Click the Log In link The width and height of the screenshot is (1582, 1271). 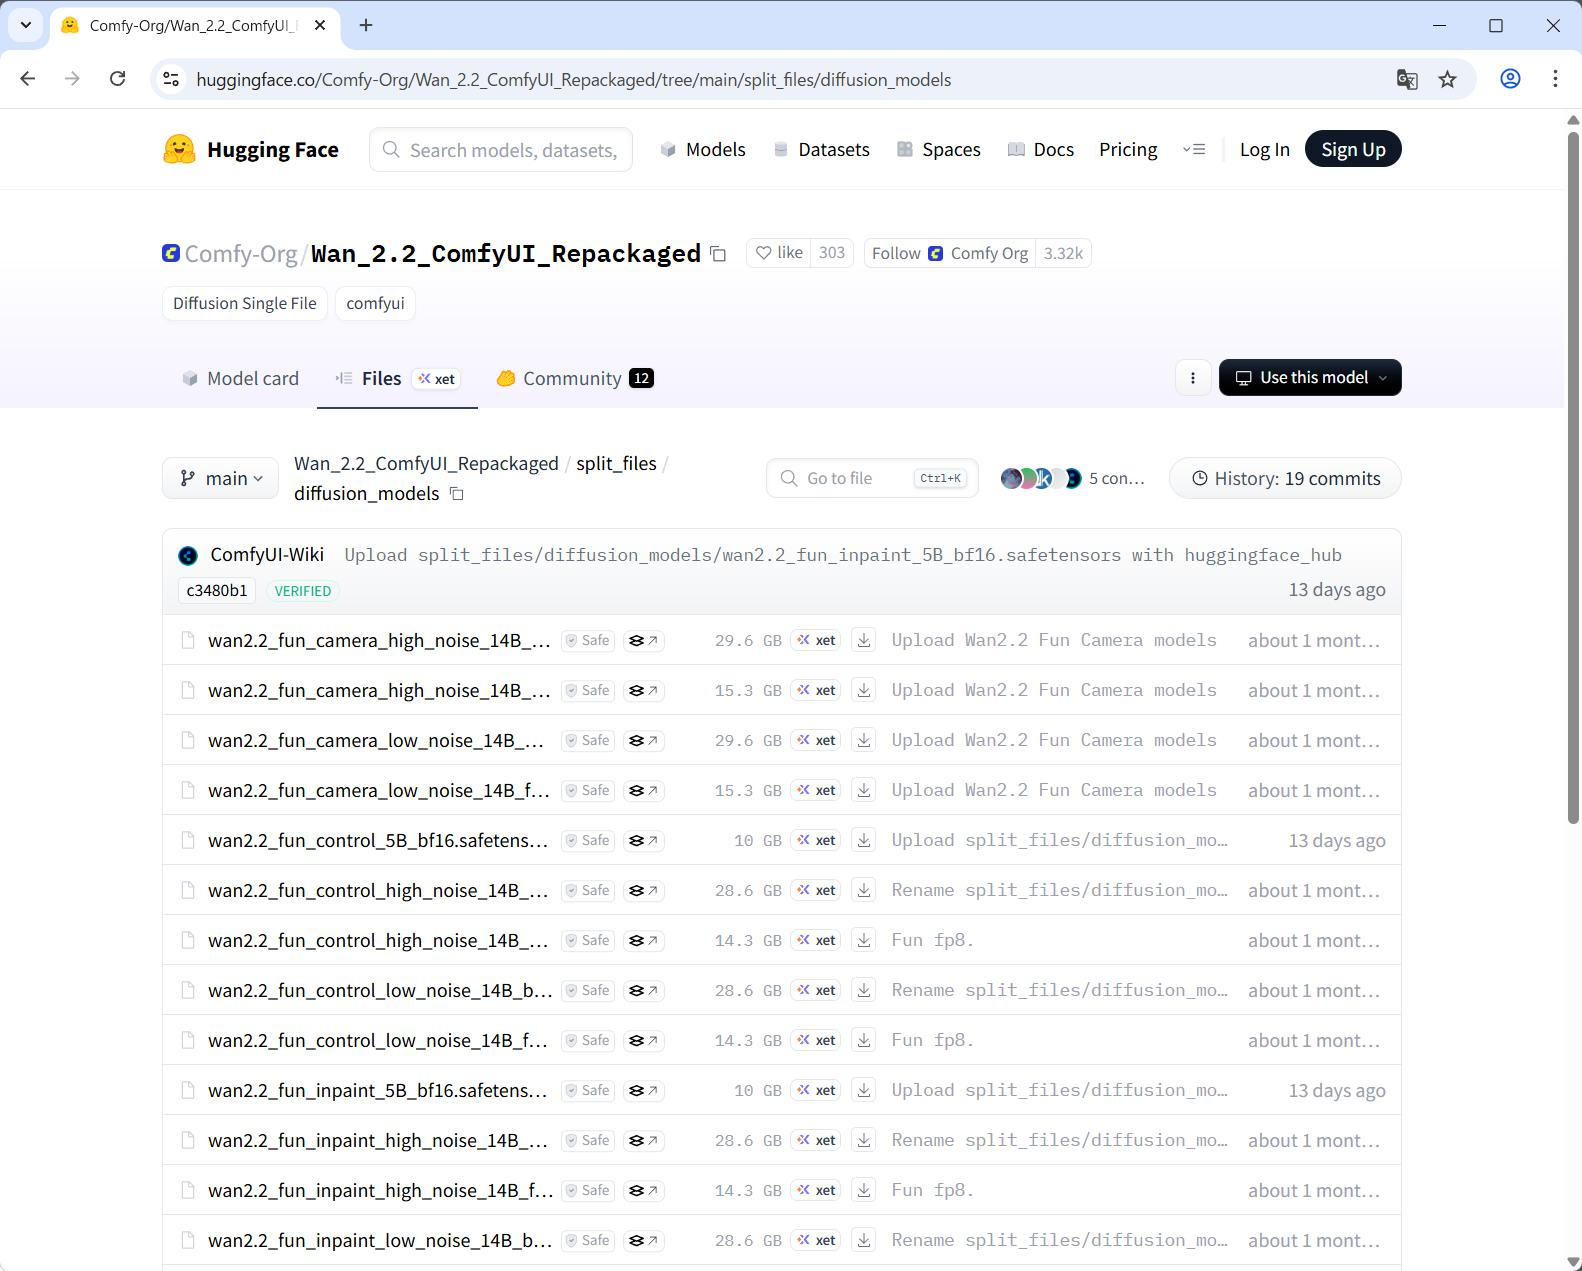(1264, 149)
